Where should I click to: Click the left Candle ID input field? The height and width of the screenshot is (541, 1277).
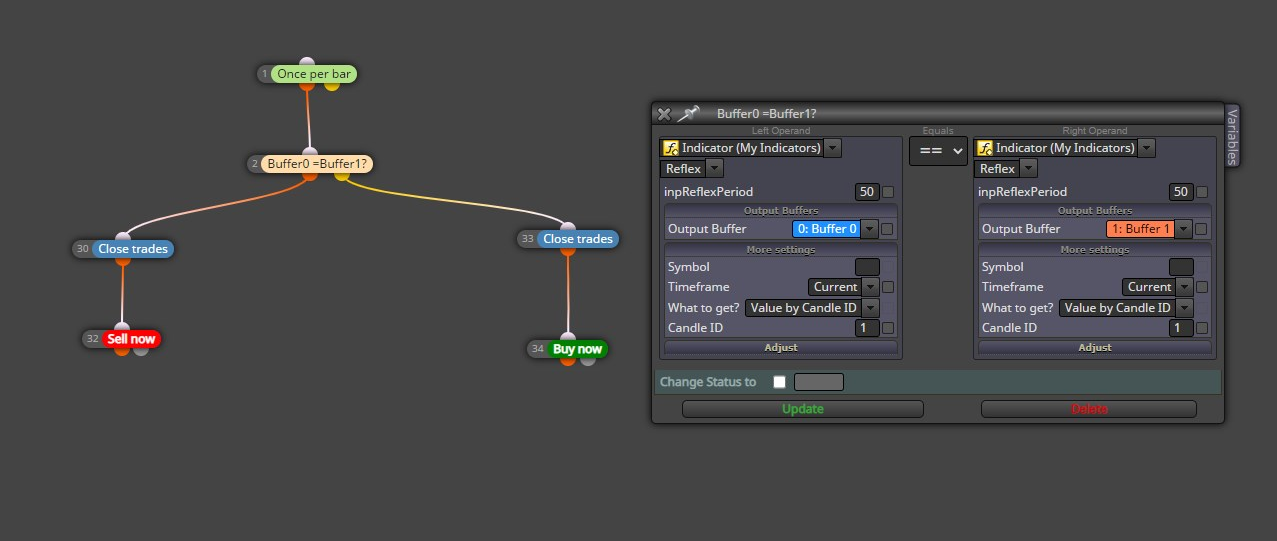(867, 328)
